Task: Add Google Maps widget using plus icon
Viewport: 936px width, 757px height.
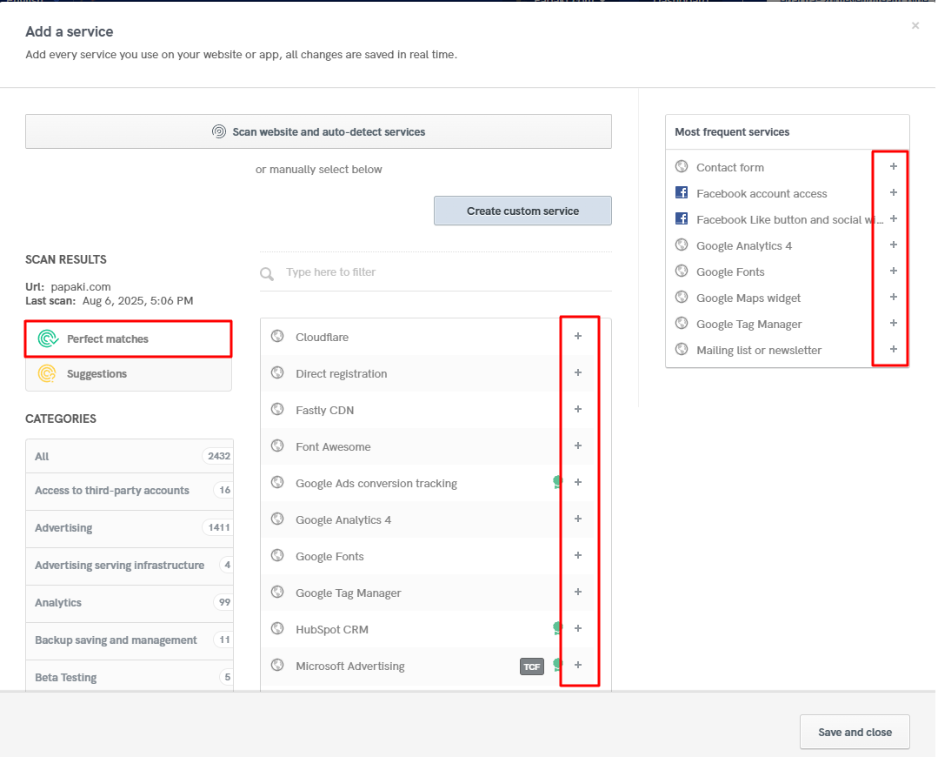Action: 893,297
